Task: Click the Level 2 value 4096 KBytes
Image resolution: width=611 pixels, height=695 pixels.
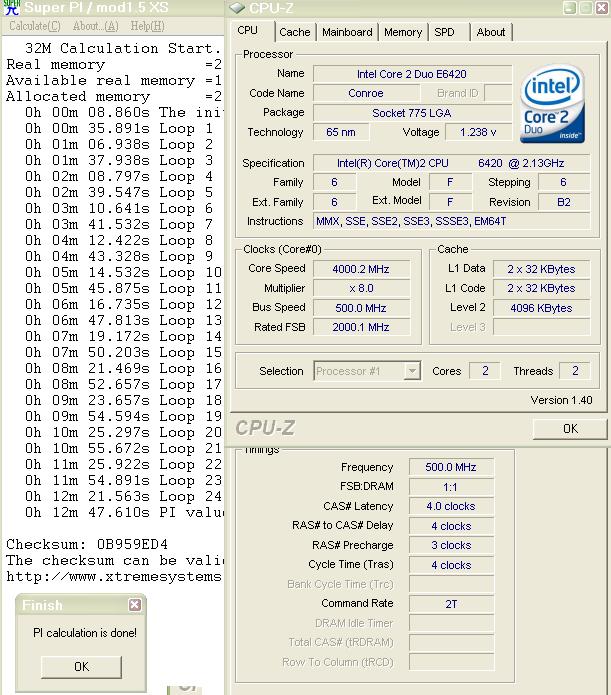Action: tap(541, 308)
